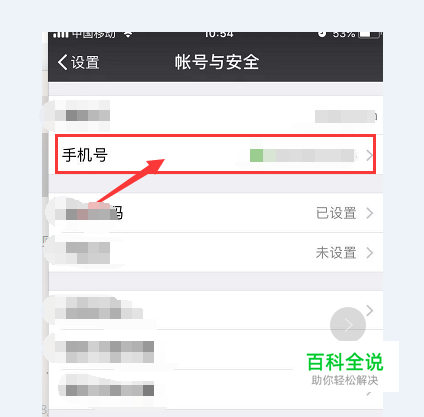Tap the cellular signal bars icon
The height and width of the screenshot is (417, 424).
[x=61, y=34]
